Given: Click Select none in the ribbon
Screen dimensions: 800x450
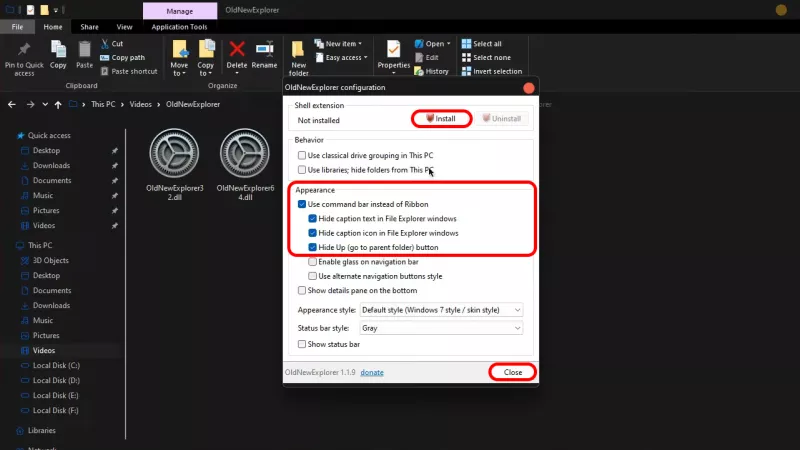Looking at the screenshot, I should pyautogui.click(x=486, y=58).
